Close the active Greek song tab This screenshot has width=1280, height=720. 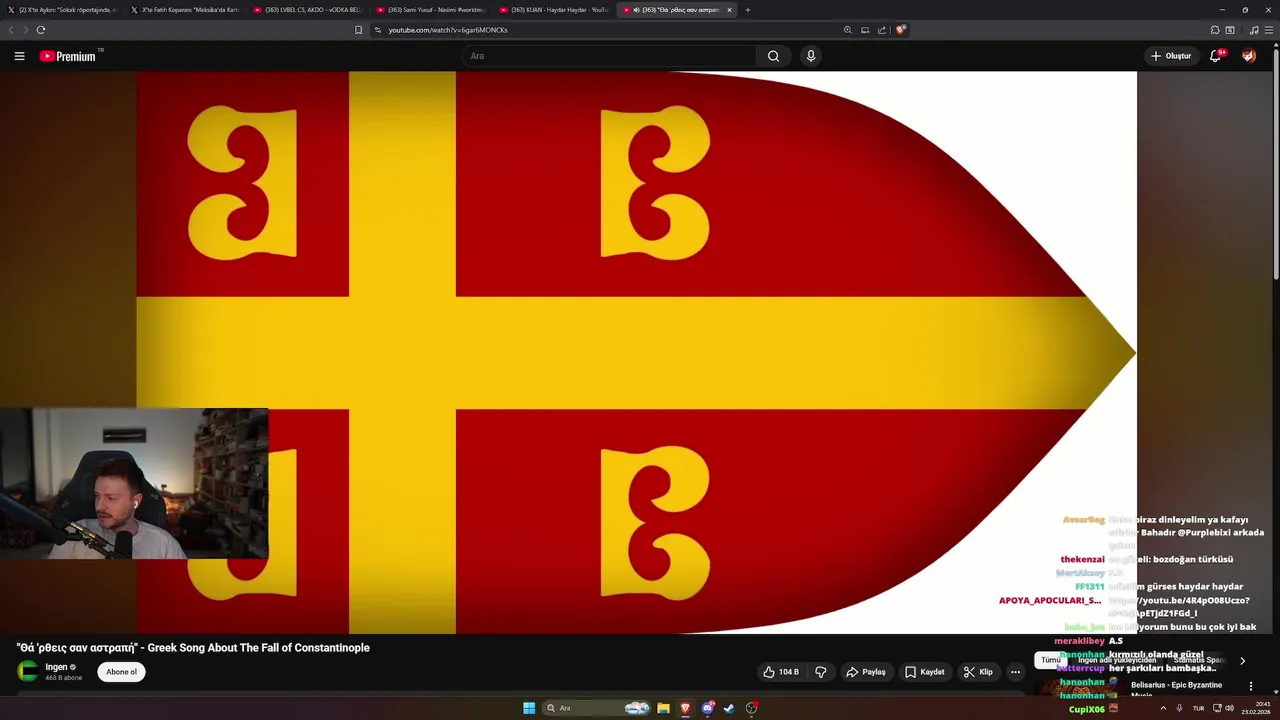pos(729,10)
